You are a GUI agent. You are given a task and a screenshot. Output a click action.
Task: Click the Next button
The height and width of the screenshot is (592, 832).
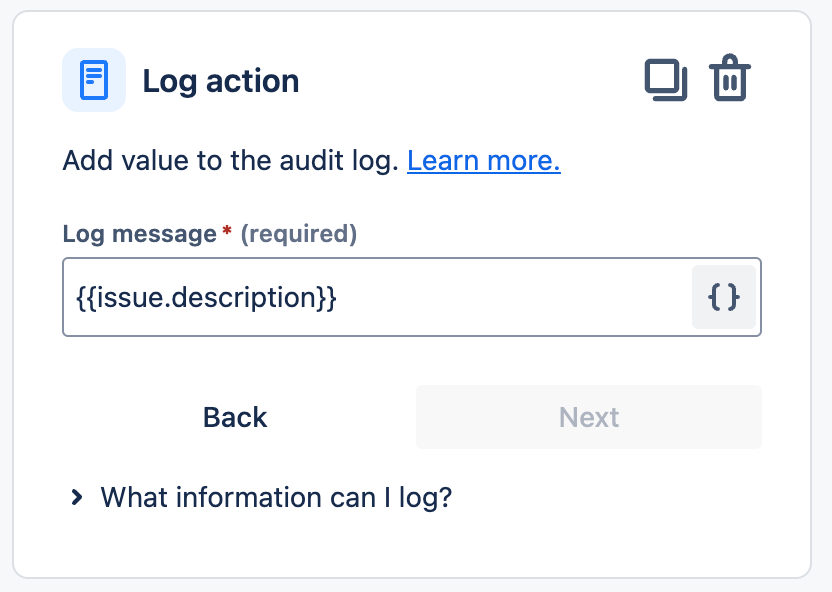588,417
